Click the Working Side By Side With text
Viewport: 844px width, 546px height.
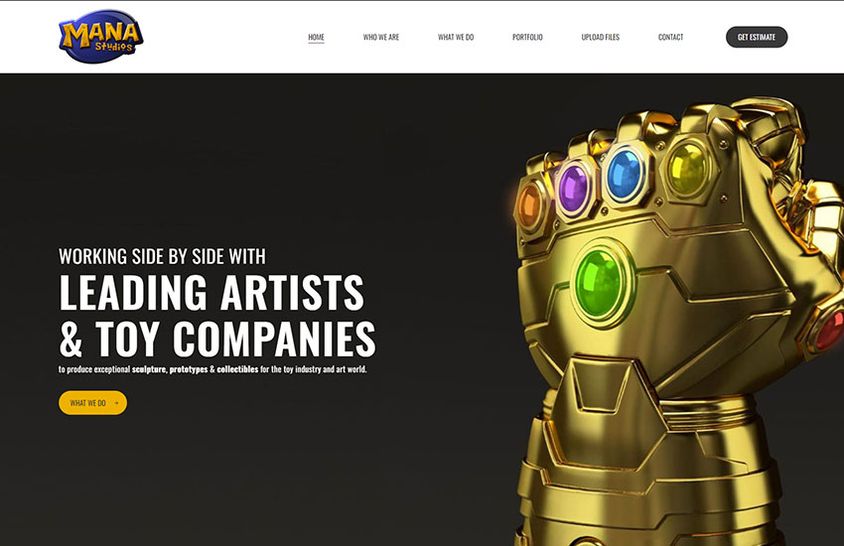[x=162, y=256]
